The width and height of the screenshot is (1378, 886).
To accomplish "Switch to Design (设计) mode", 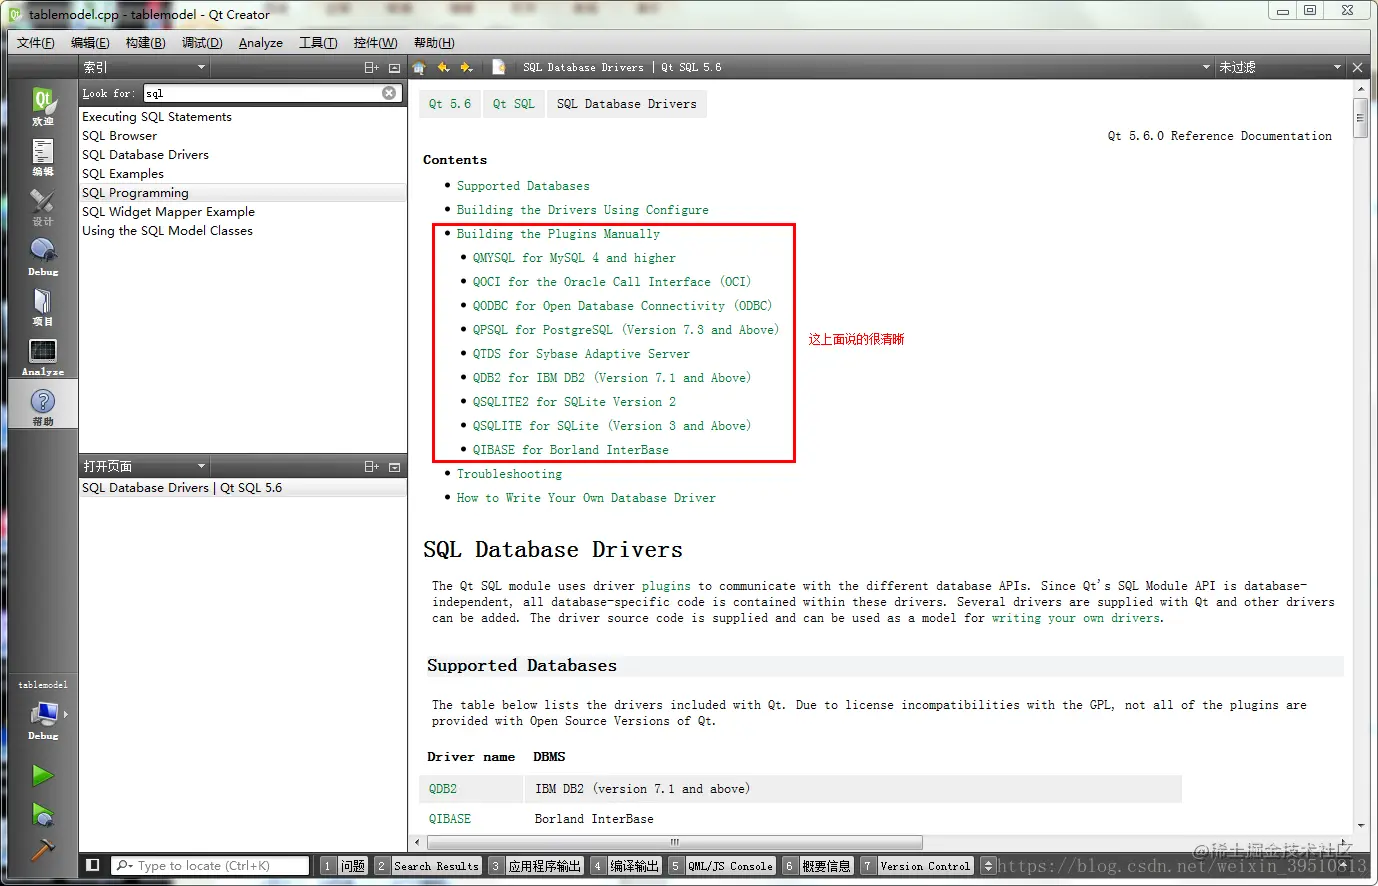I will coord(43,206).
